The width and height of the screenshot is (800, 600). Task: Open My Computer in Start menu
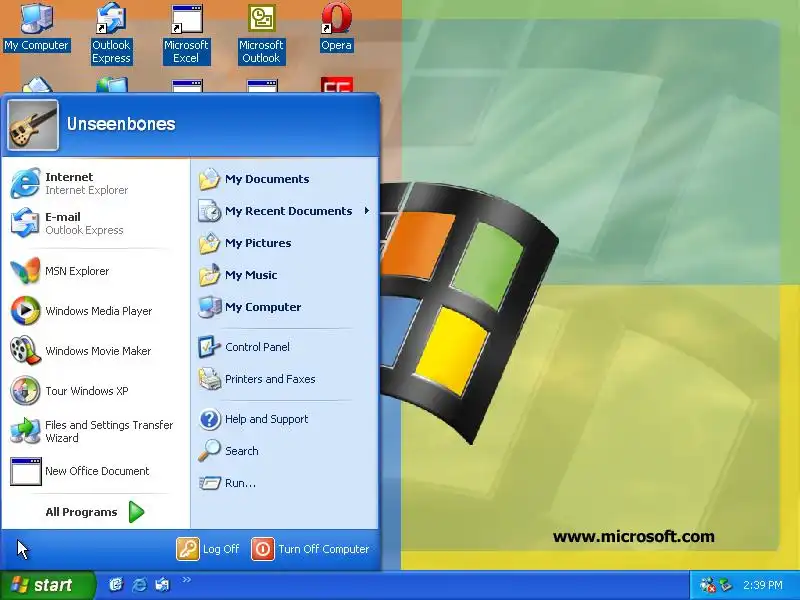point(284,307)
